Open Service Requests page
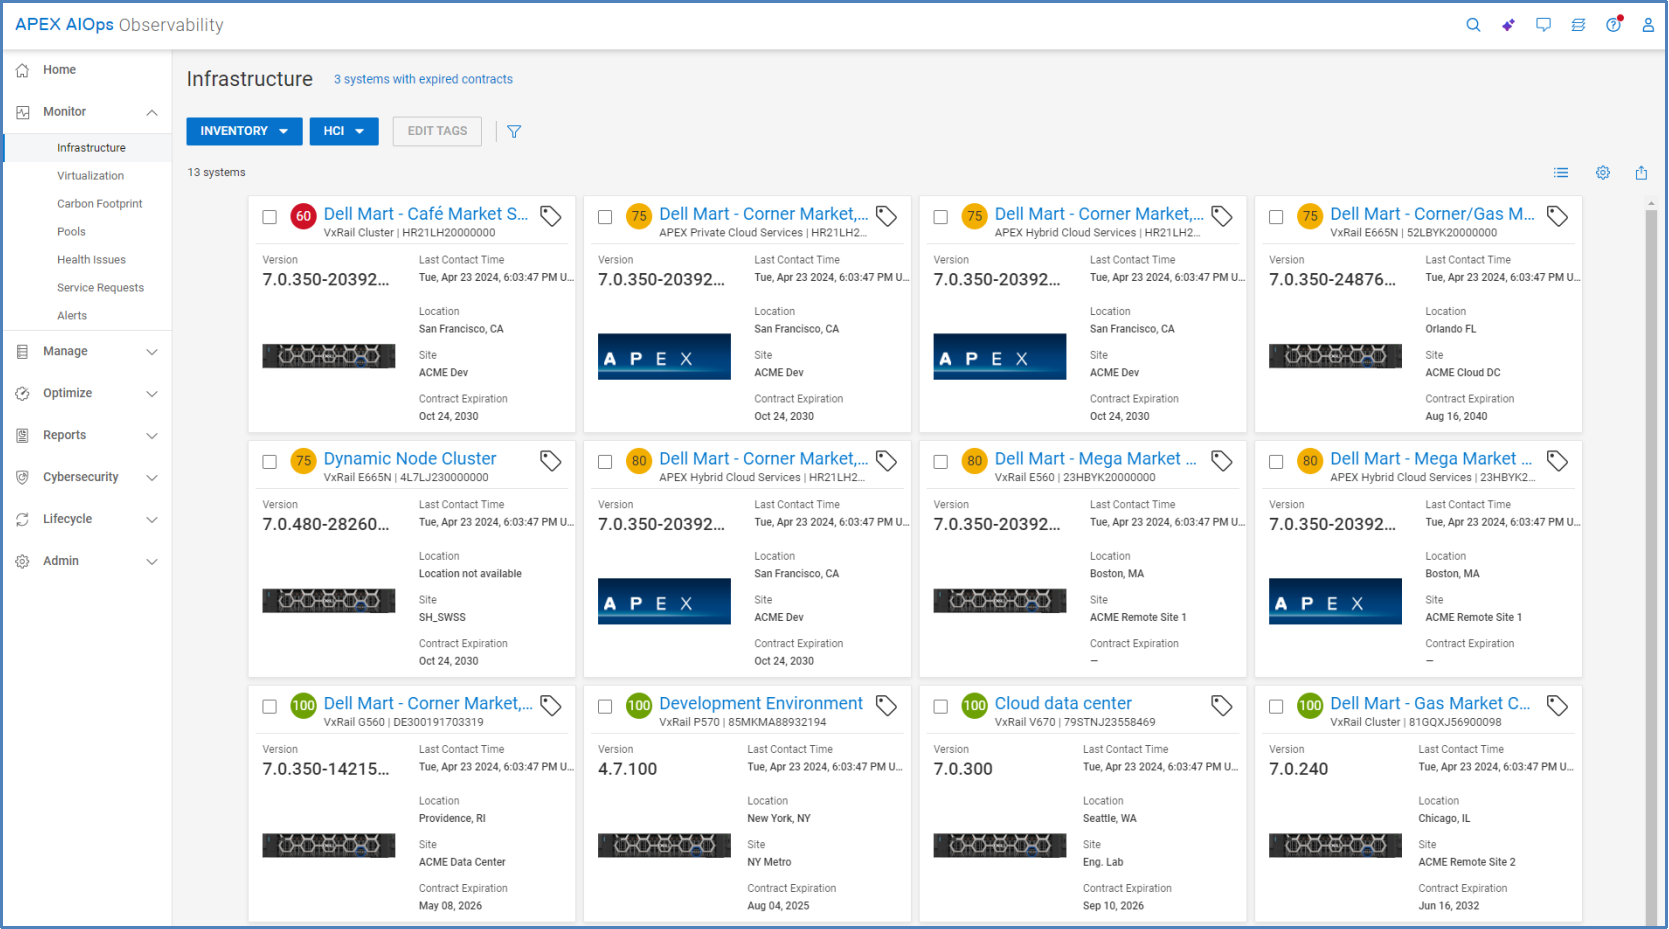The image size is (1669, 929). click(x=100, y=288)
